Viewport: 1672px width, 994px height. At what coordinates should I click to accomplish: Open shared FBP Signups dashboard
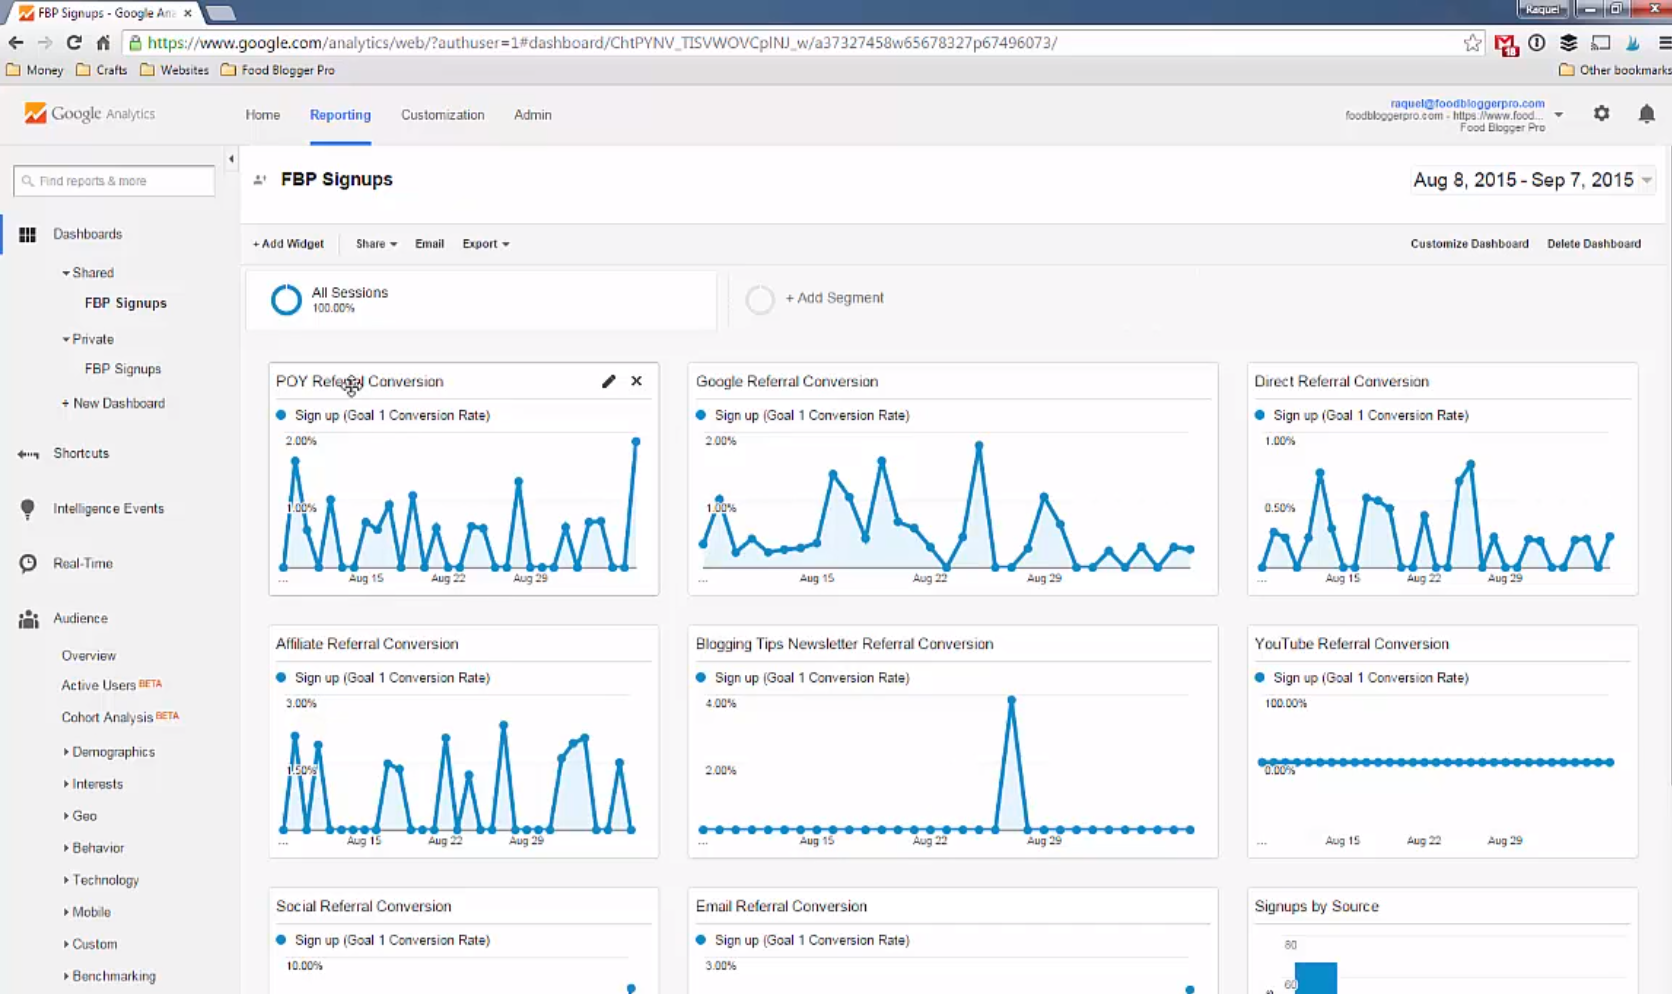coord(126,303)
